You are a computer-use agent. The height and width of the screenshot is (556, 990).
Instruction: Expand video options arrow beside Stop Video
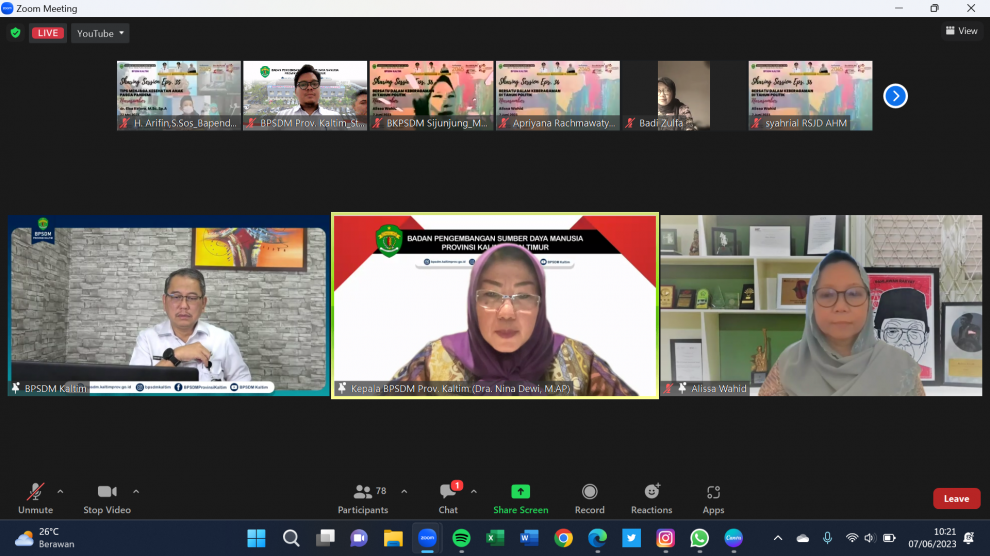coord(136,491)
